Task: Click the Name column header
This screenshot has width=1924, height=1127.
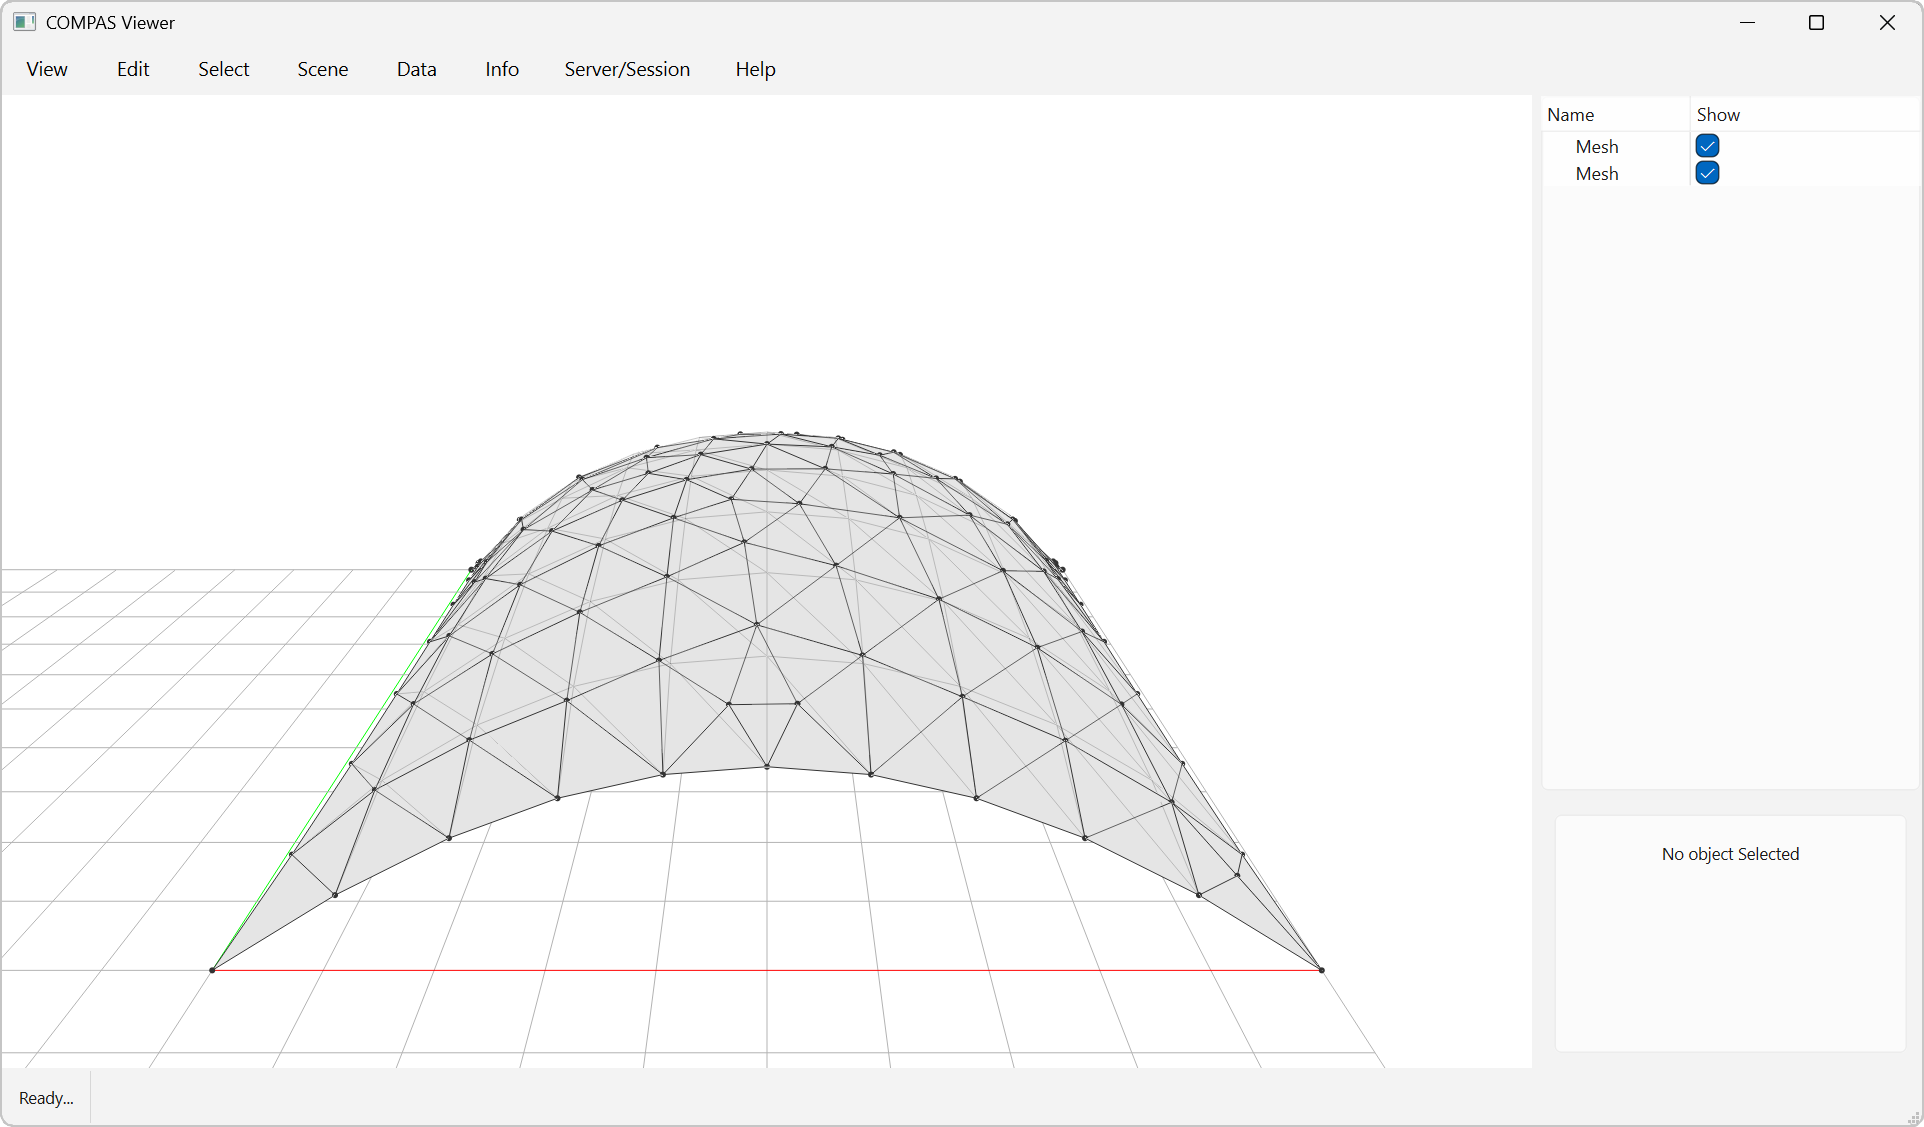Action: pos(1570,115)
